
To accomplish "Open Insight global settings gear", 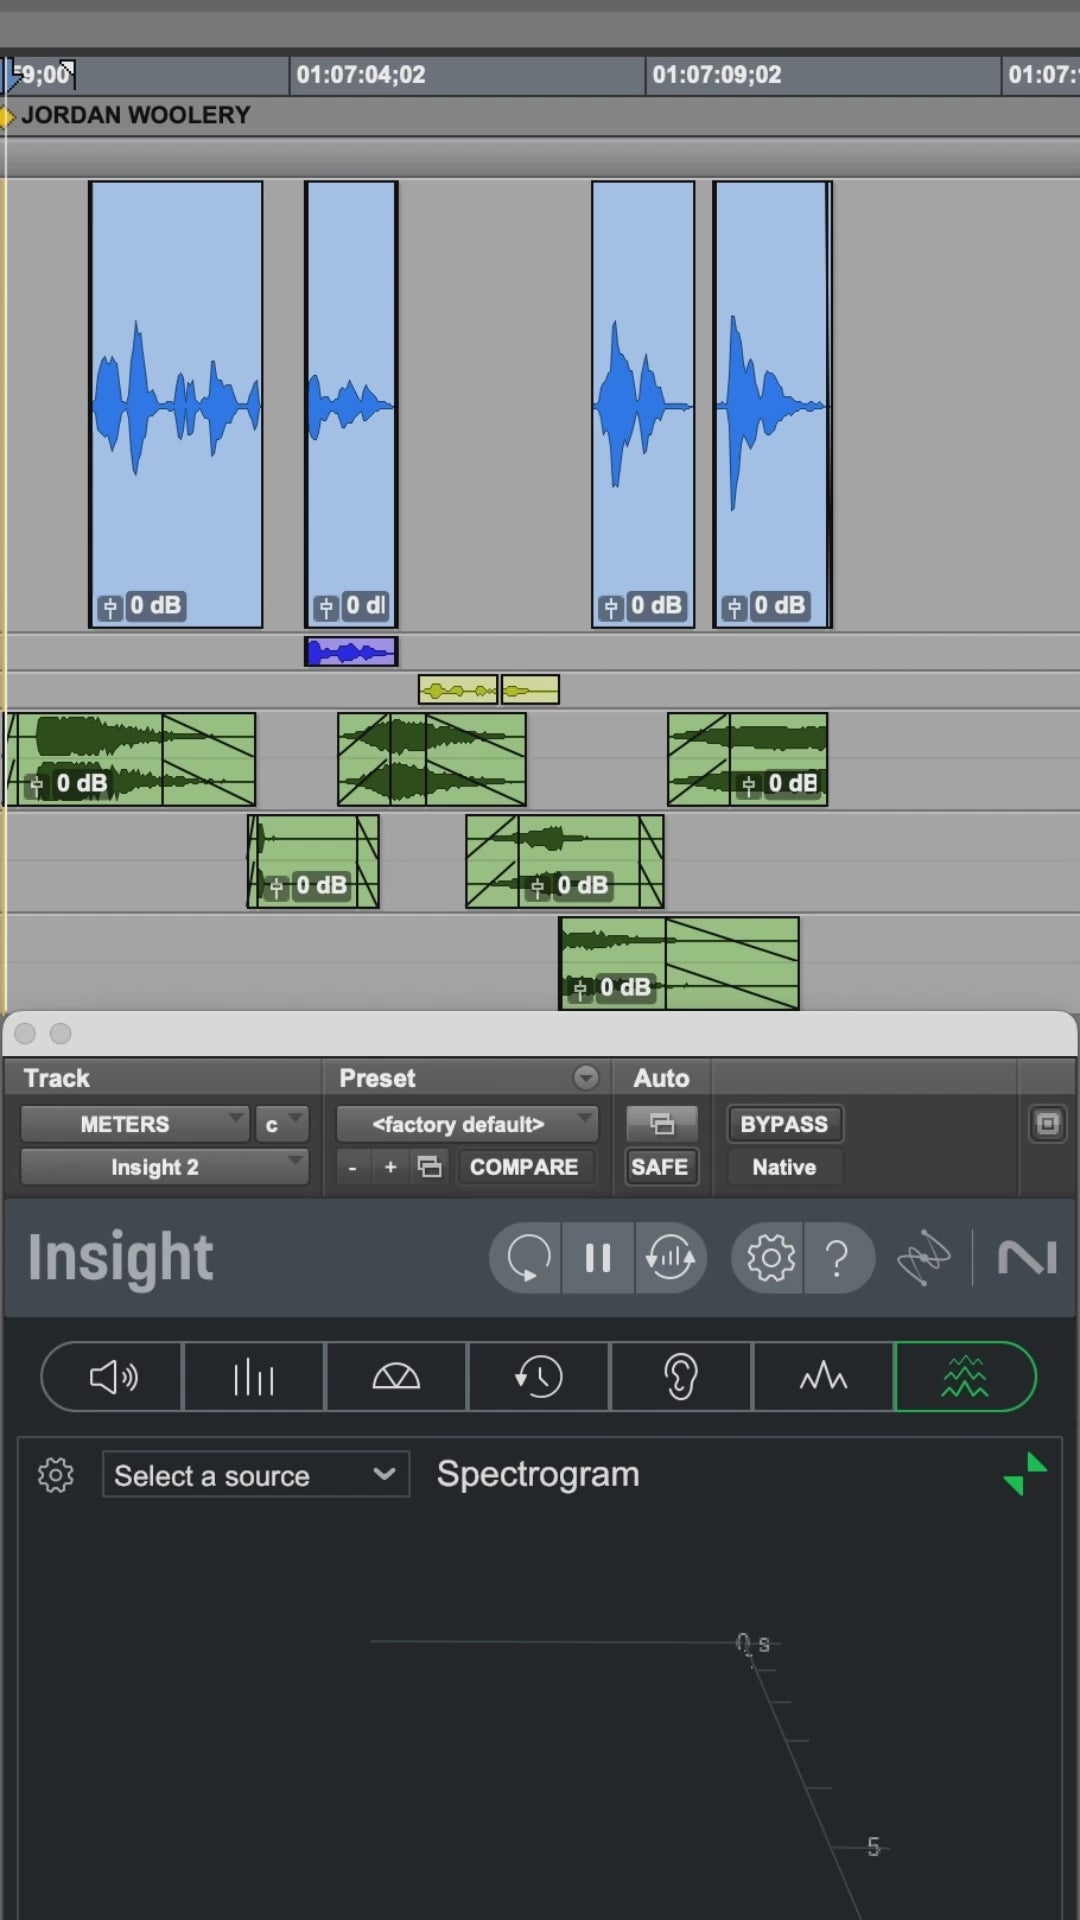I will [x=770, y=1258].
